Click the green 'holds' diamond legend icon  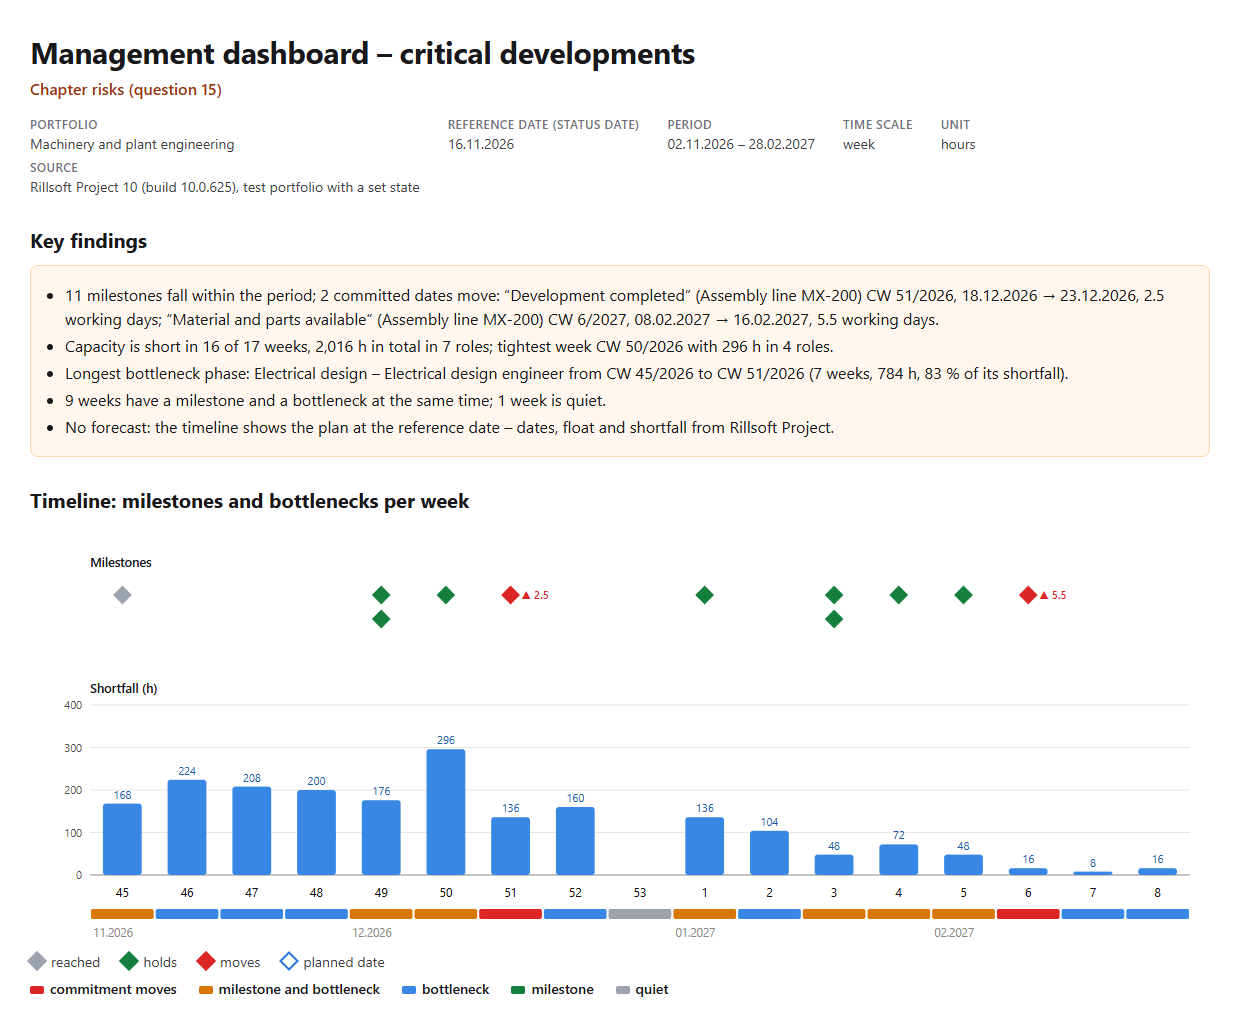click(129, 961)
